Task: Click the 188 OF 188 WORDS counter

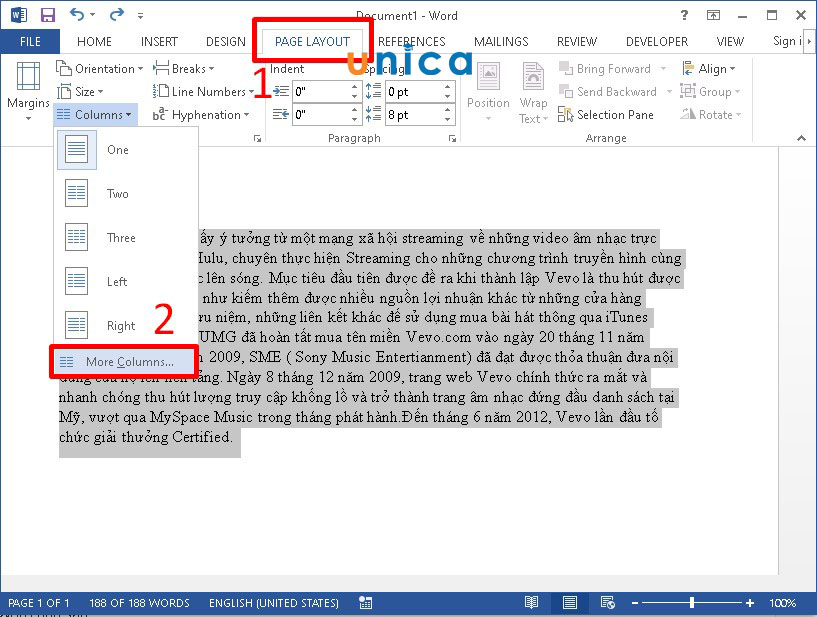Action: click(x=139, y=603)
